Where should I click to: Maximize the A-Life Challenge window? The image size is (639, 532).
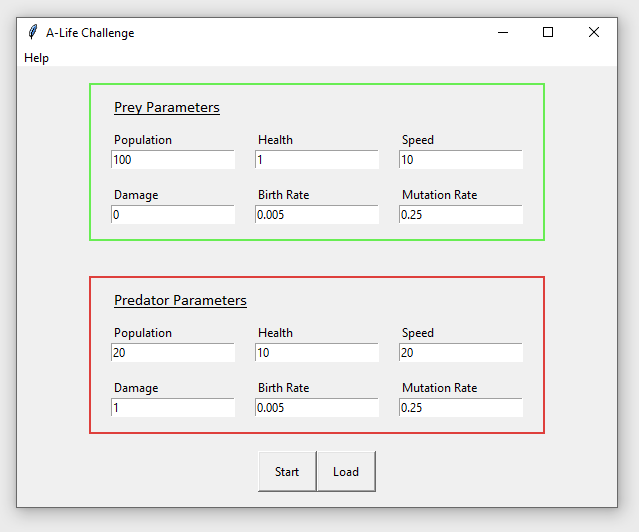(548, 32)
